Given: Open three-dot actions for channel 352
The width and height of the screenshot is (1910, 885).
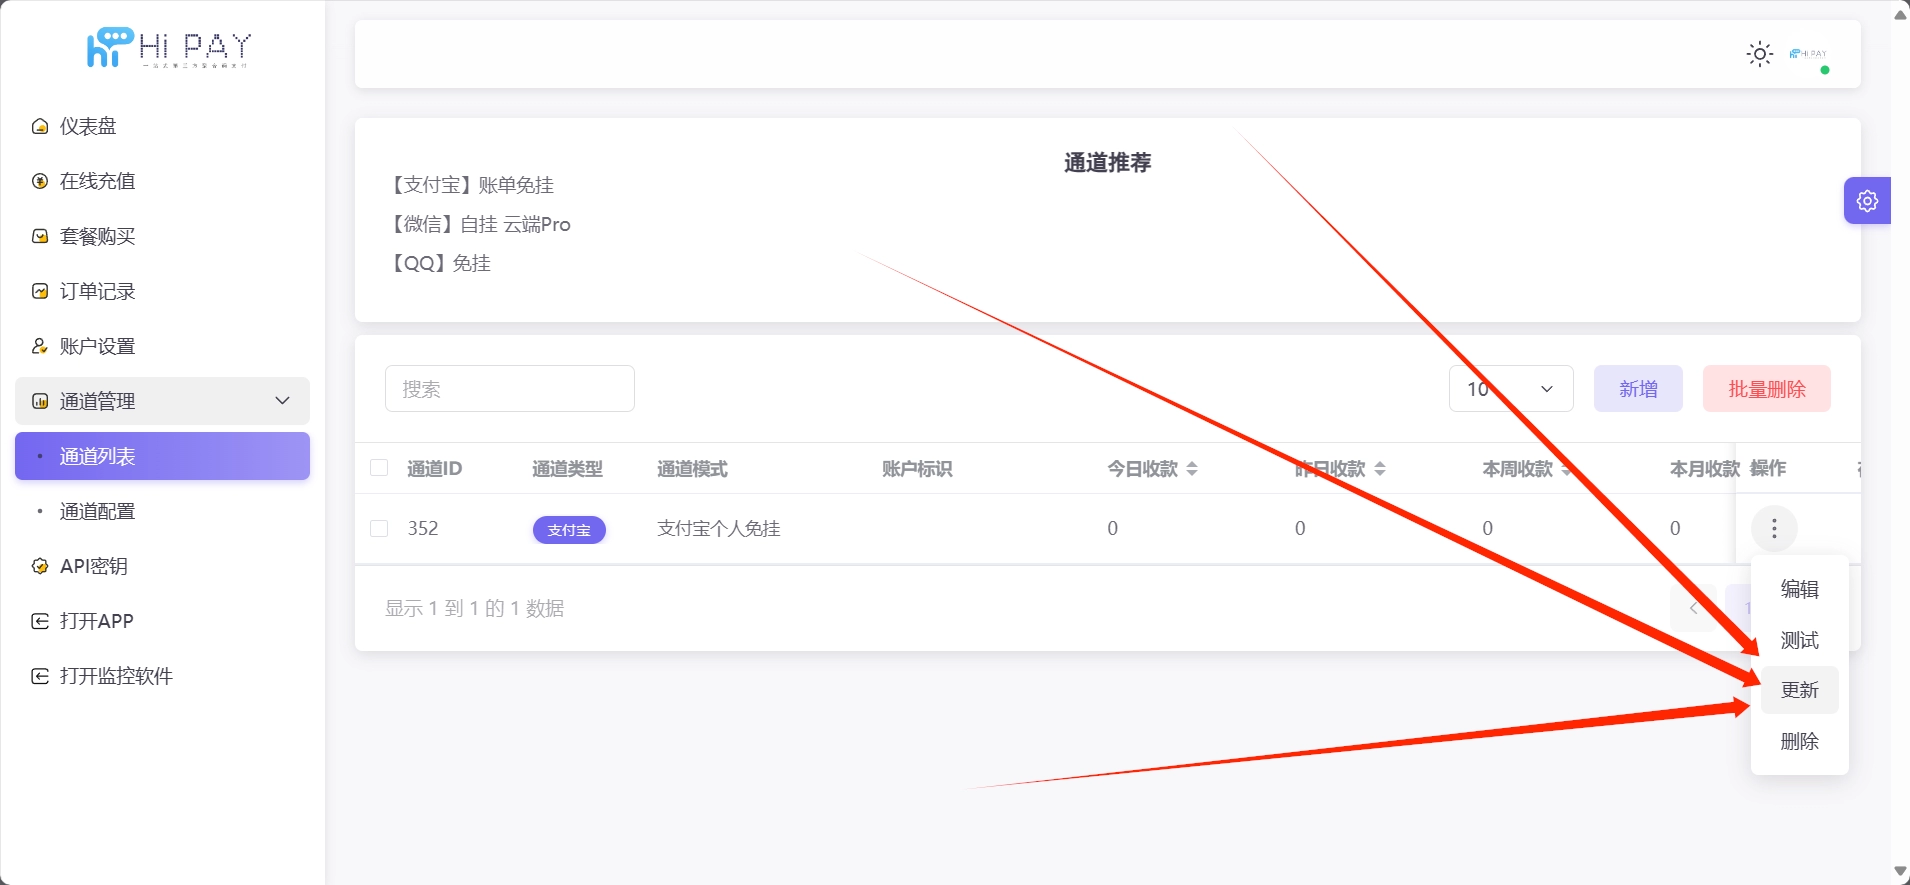Looking at the screenshot, I should (x=1774, y=528).
